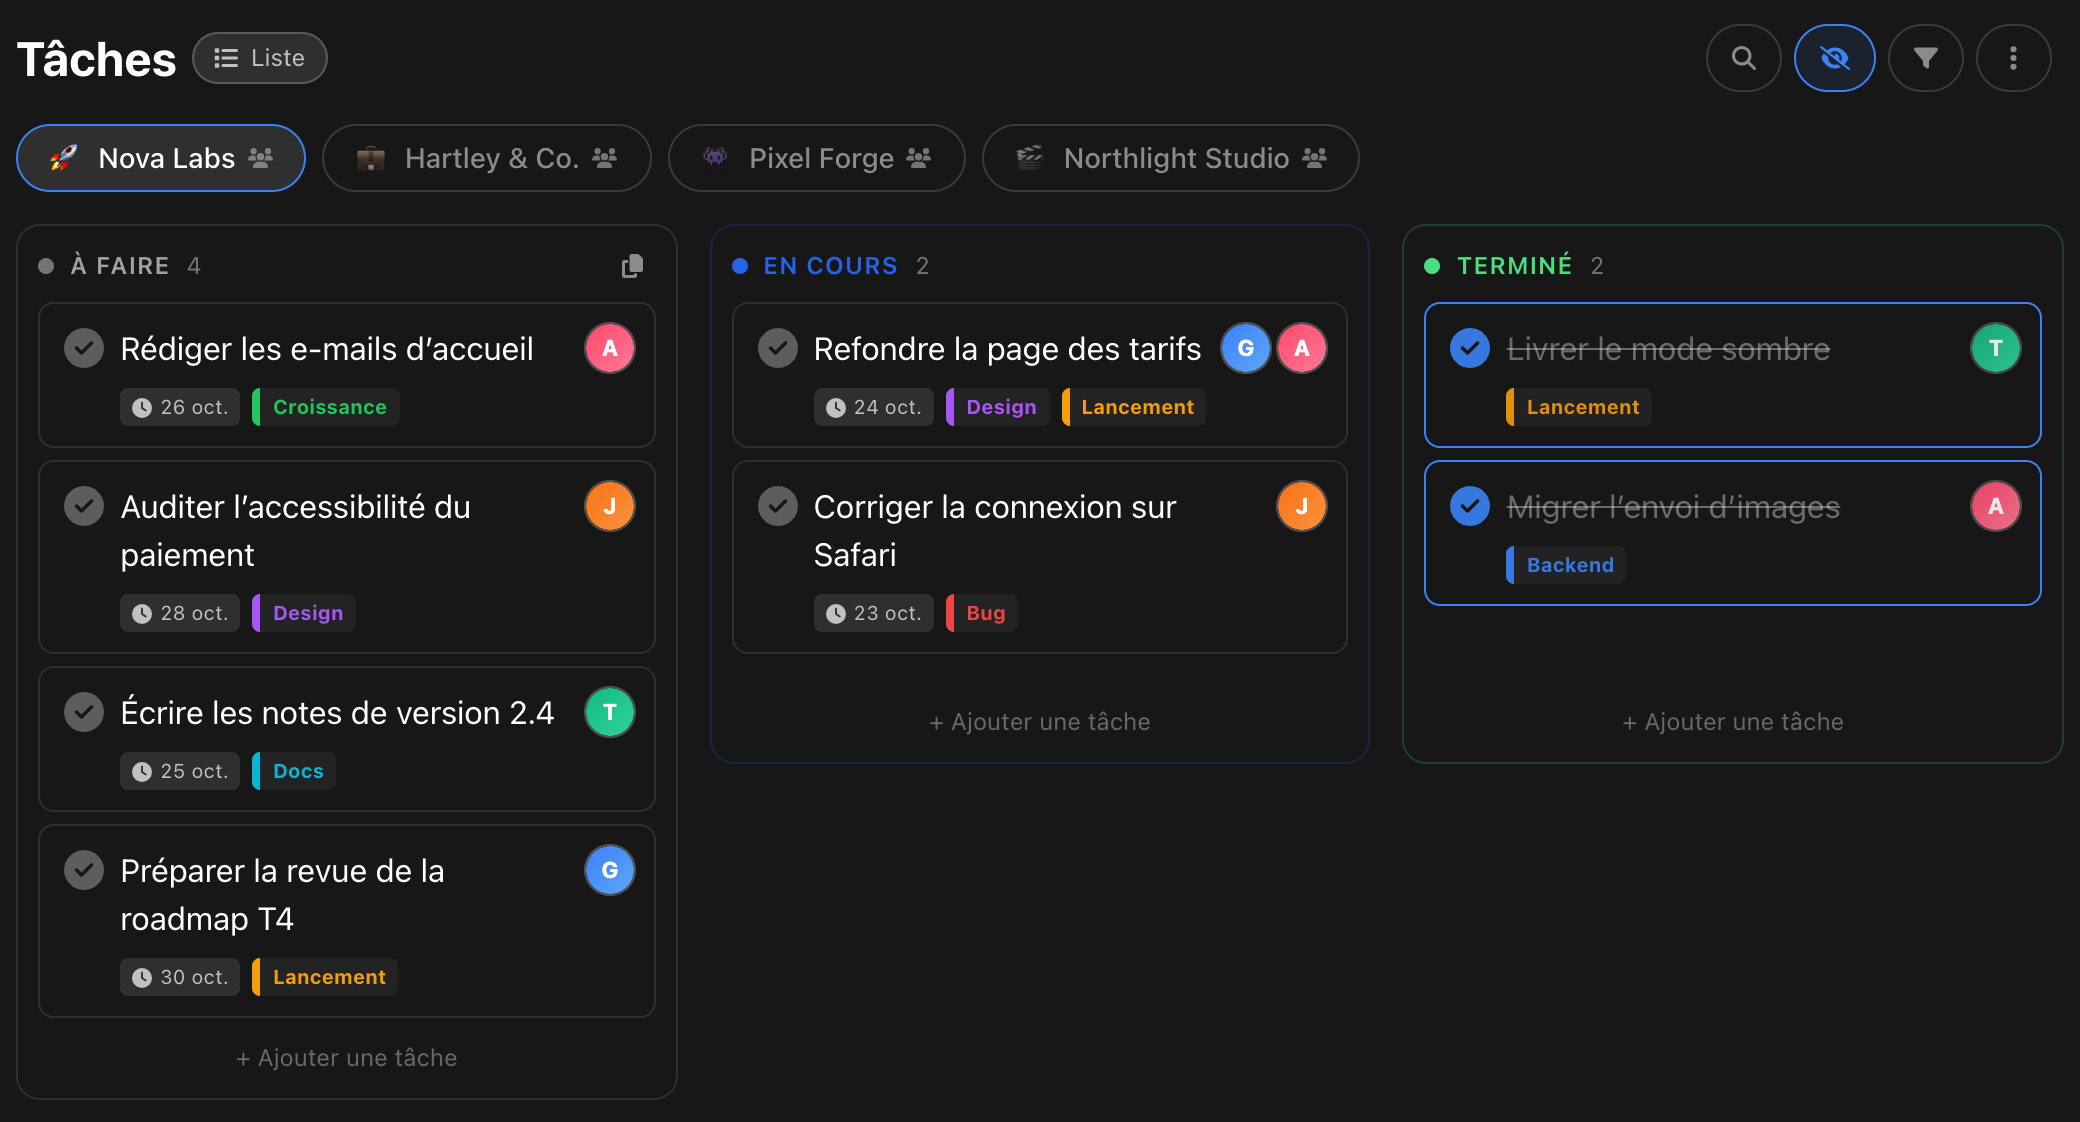This screenshot has width=2080, height=1122.
Task: Add a task in À FAIRE column
Action: point(347,1058)
